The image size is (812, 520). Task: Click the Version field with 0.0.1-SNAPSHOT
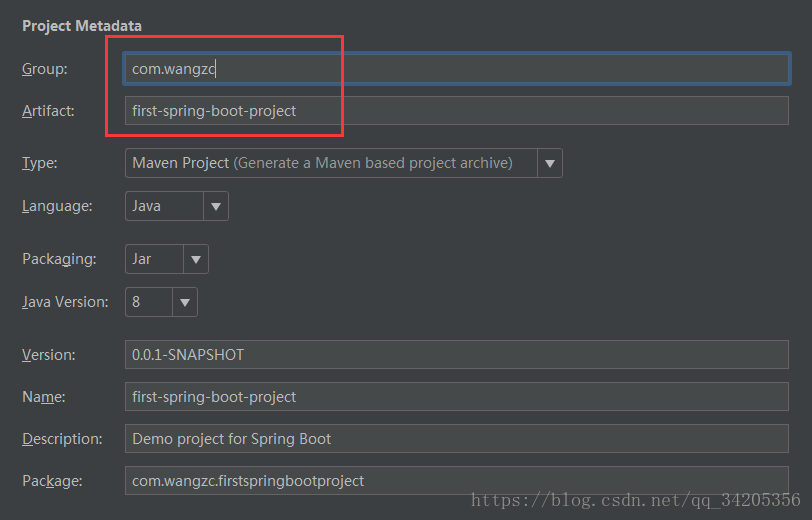[457, 355]
